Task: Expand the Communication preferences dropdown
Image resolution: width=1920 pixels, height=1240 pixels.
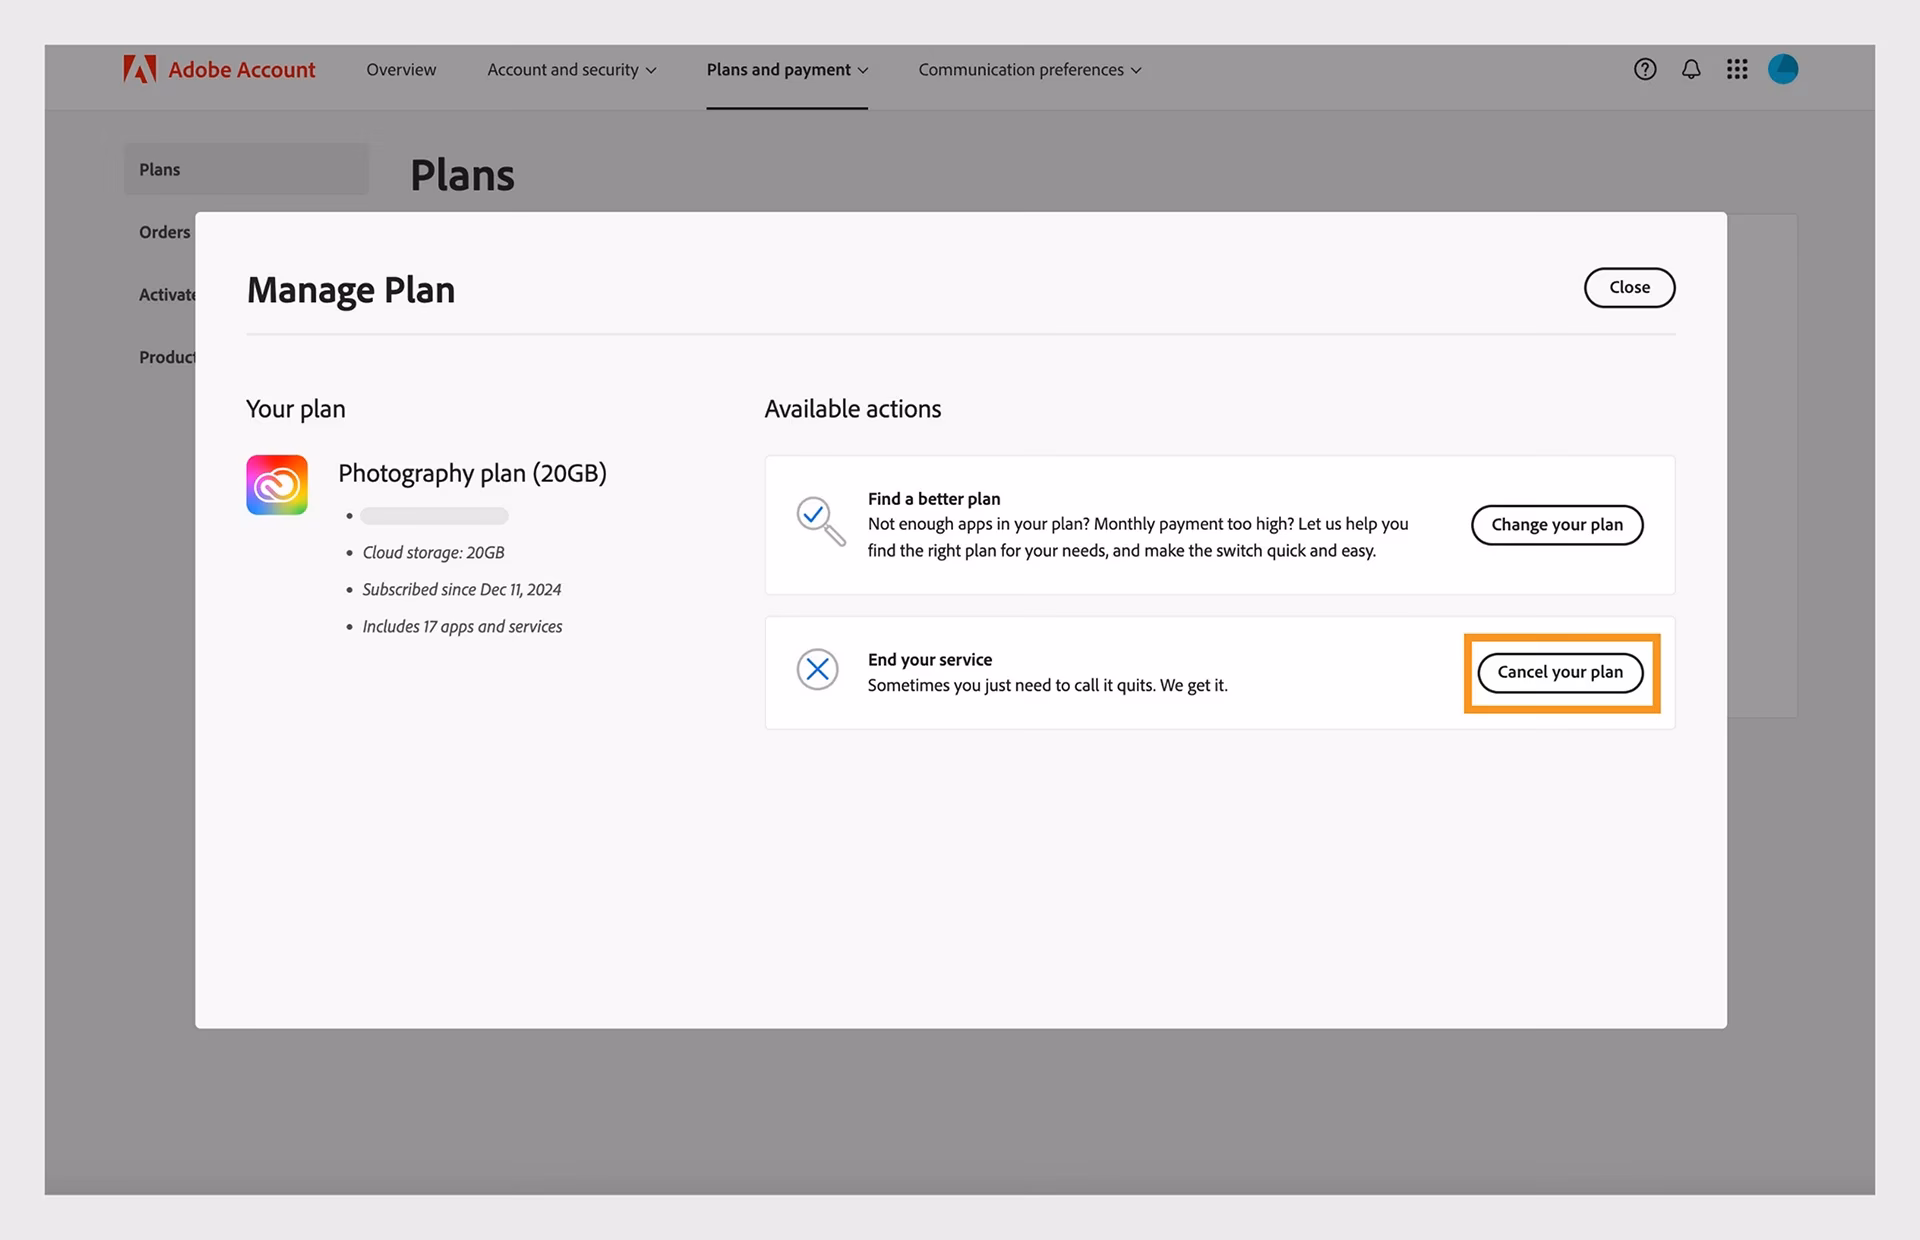Action: [x=1029, y=69]
